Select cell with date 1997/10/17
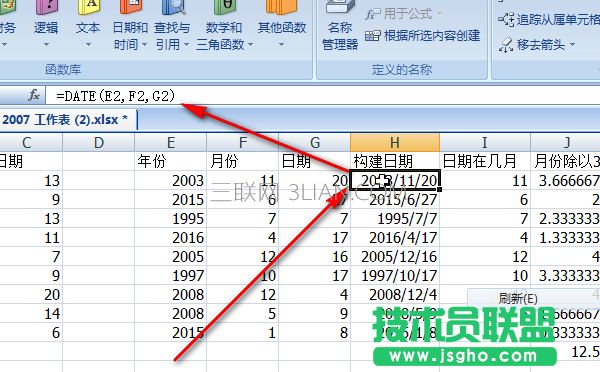The height and width of the screenshot is (372, 600). pos(395,276)
